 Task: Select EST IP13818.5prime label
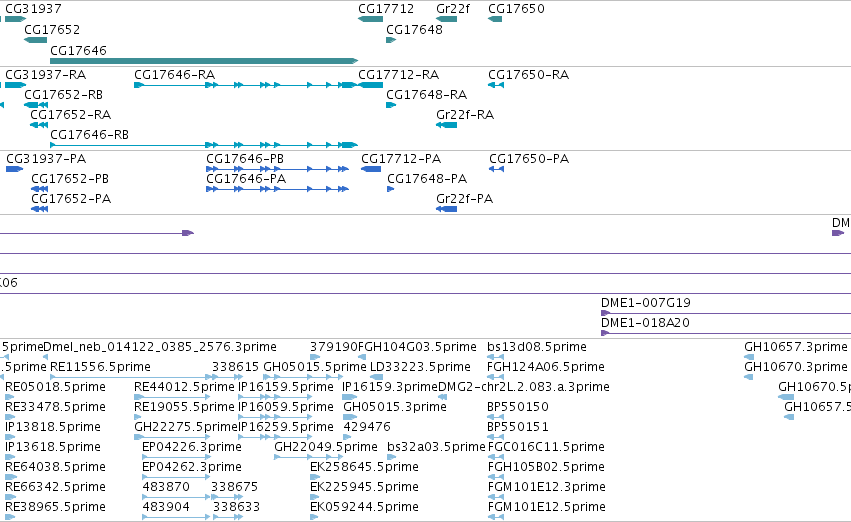(53, 426)
